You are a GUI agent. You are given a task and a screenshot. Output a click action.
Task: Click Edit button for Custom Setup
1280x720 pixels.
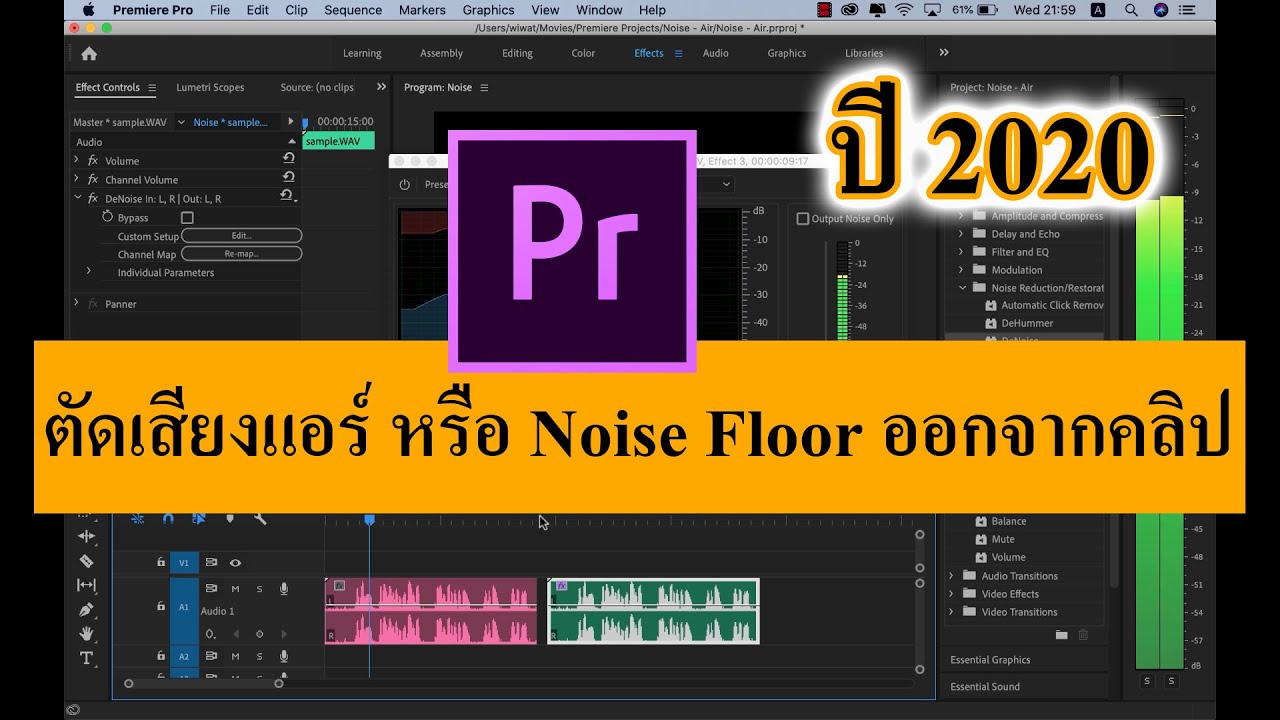(x=241, y=236)
